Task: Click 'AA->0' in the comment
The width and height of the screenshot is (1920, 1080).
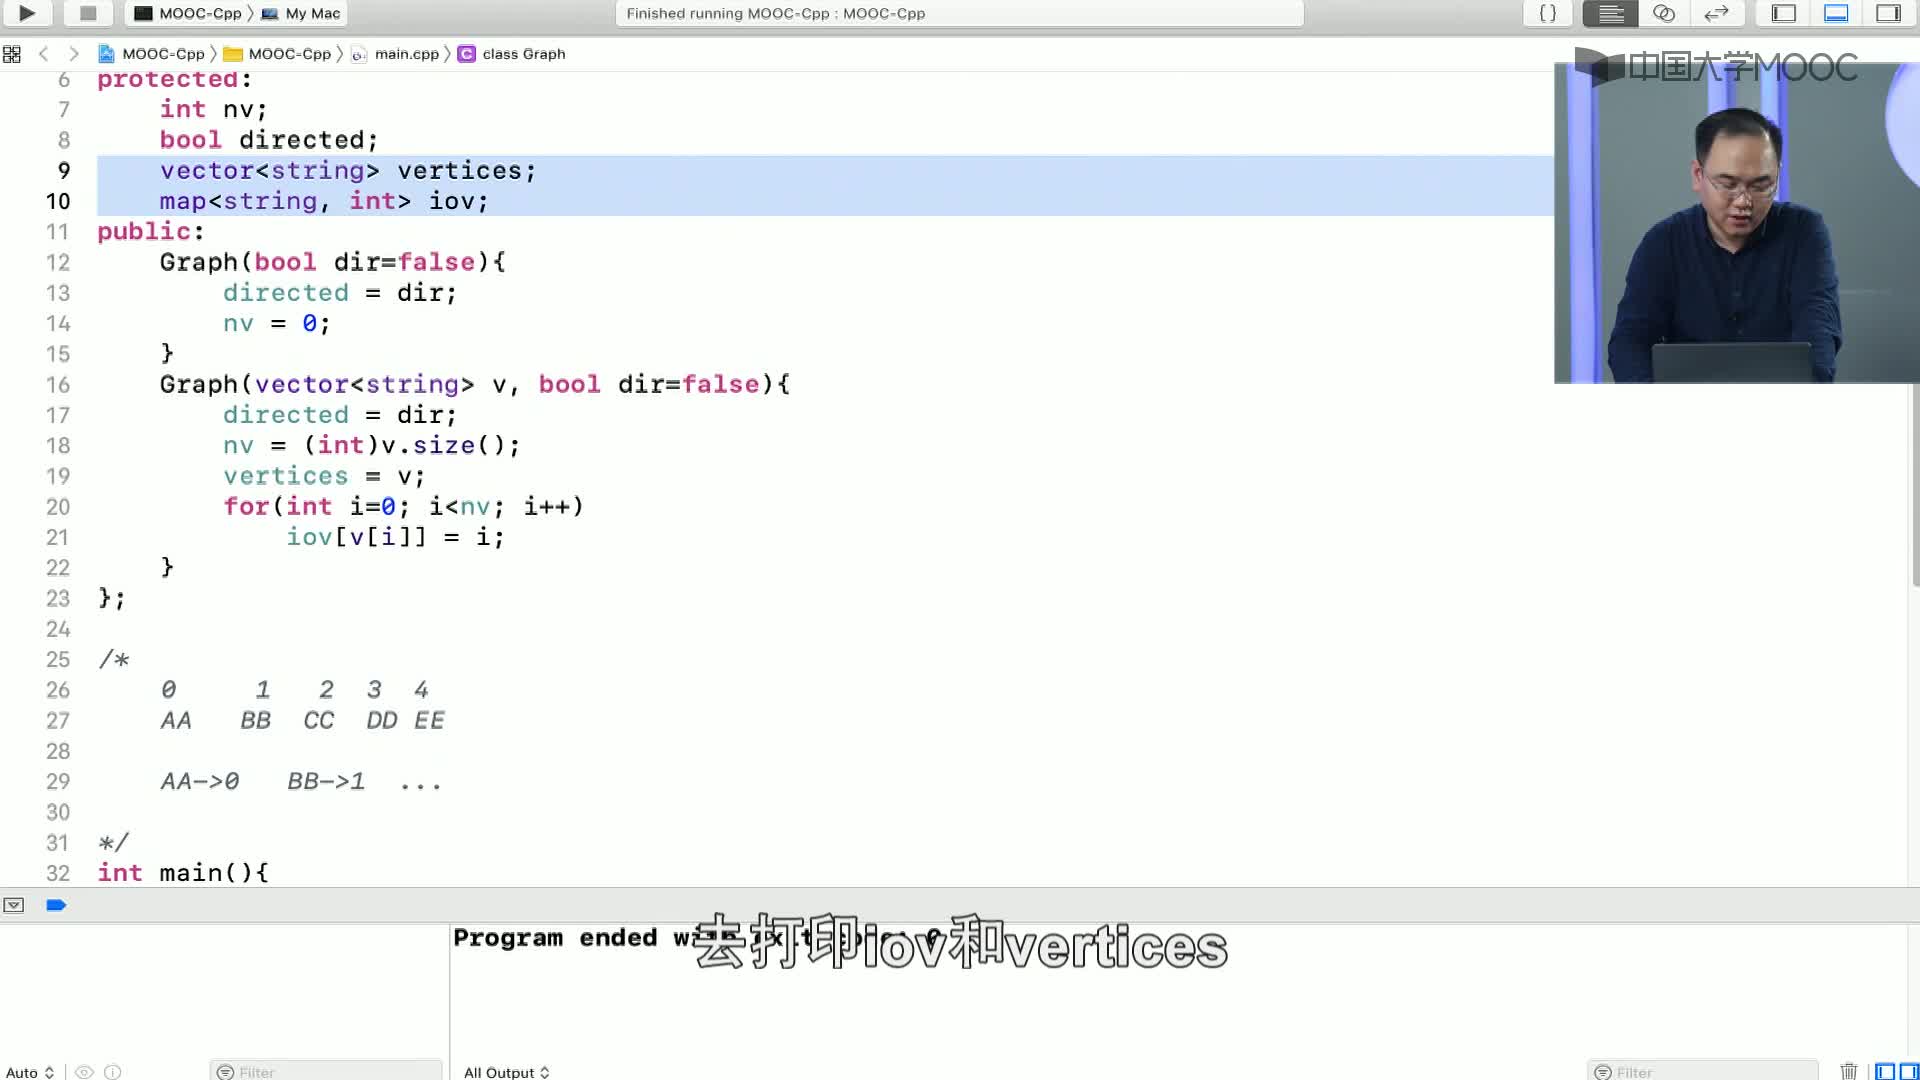Action: (200, 782)
